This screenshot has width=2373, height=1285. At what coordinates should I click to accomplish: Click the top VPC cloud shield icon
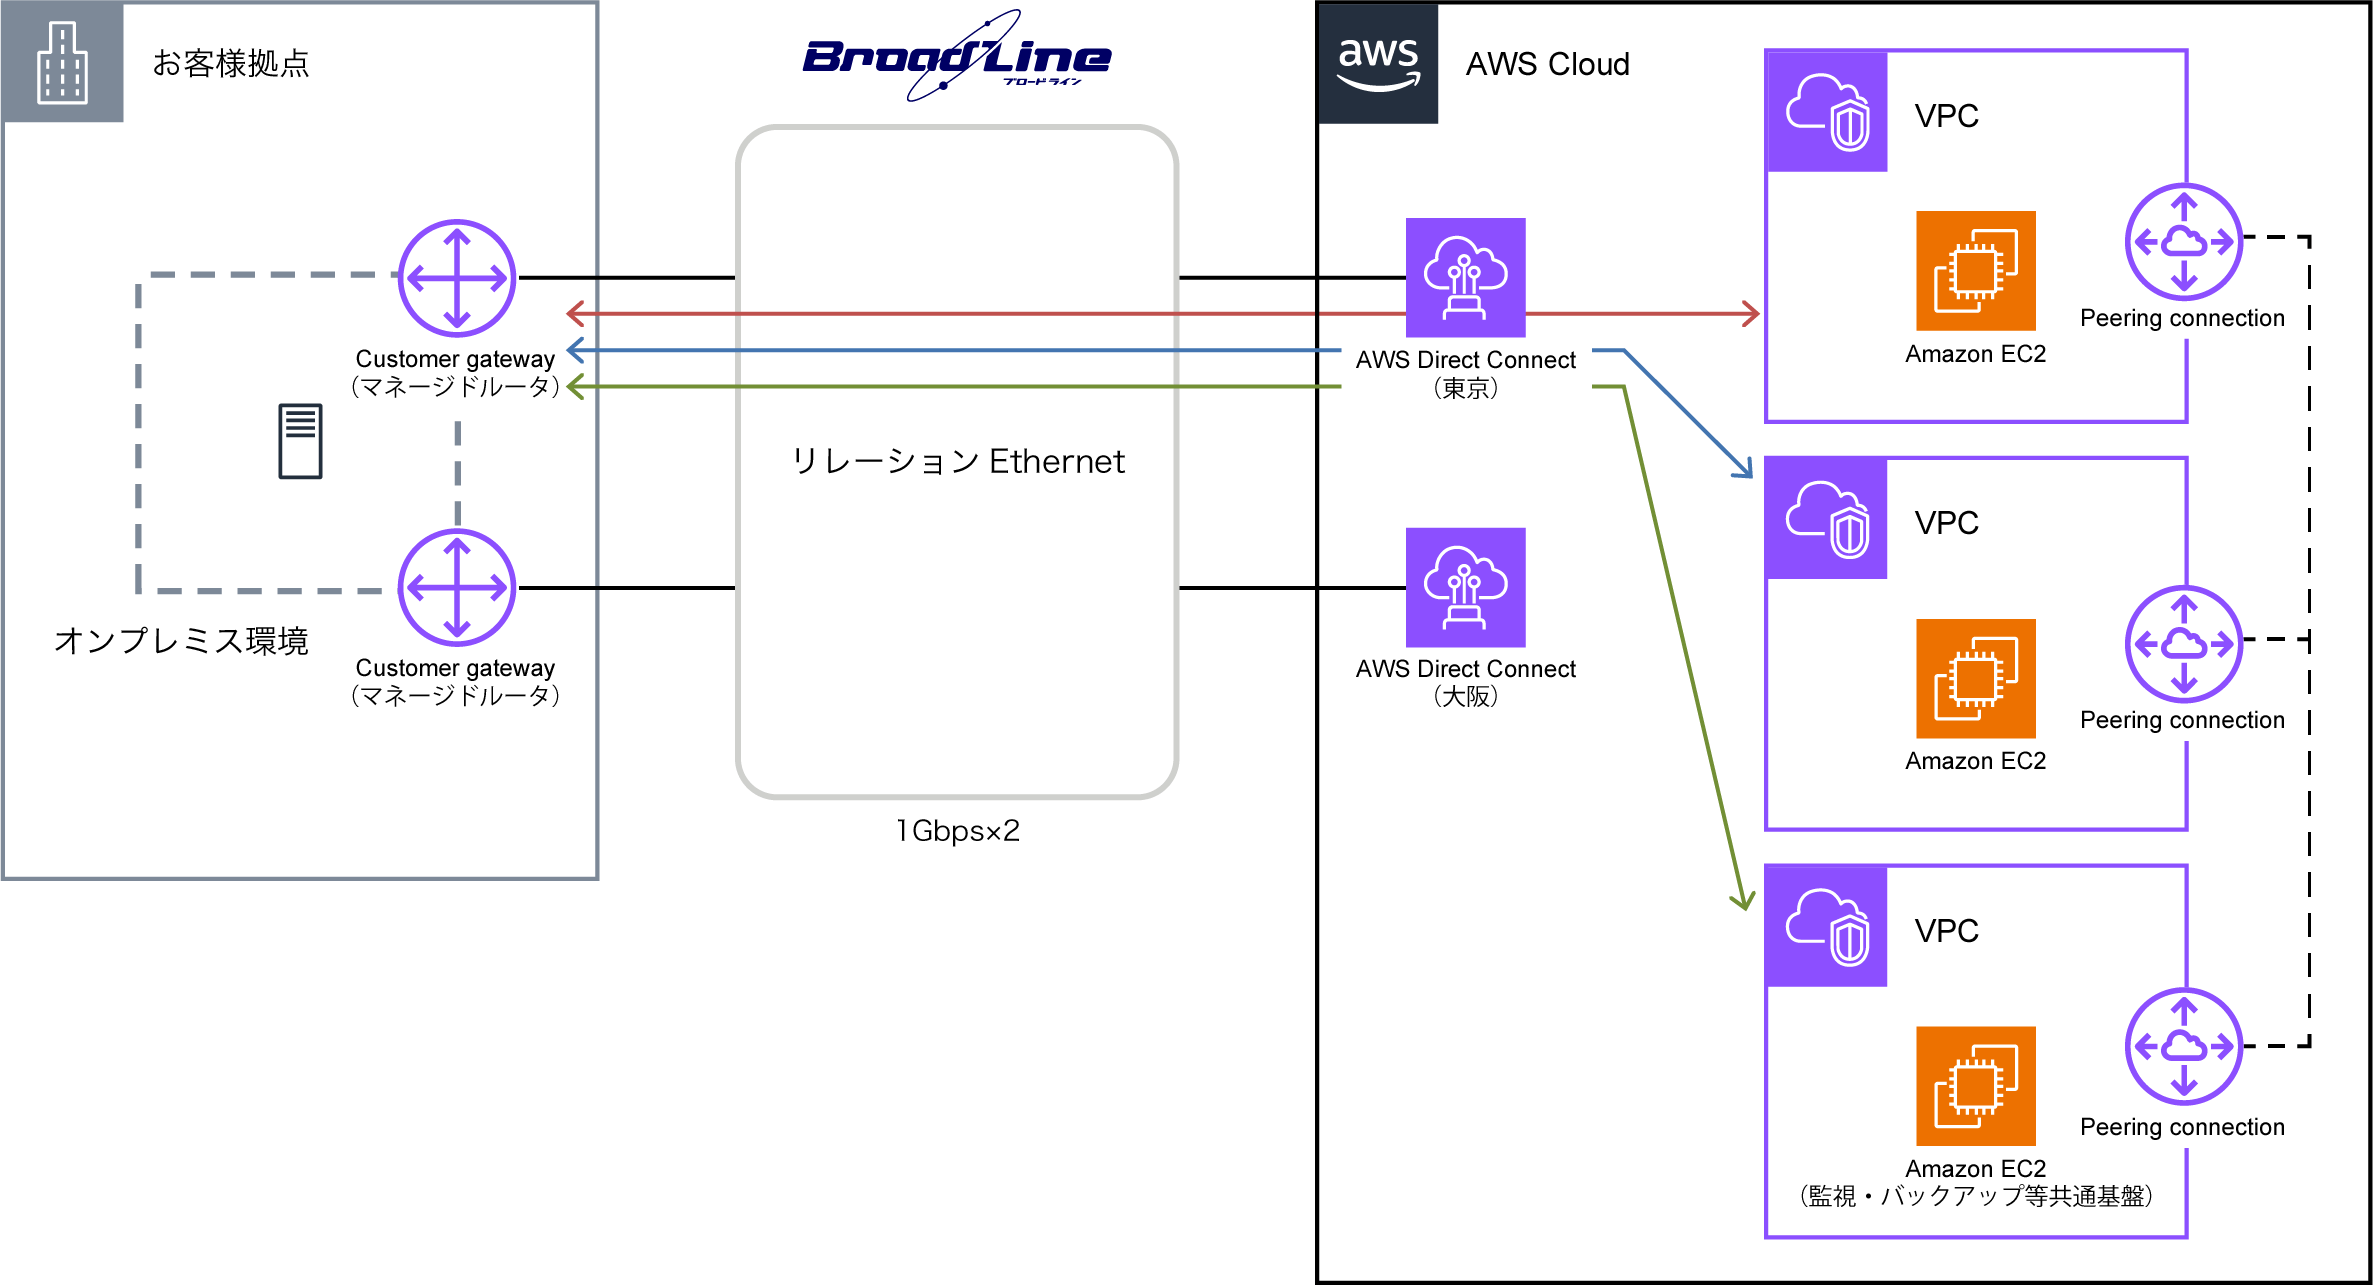[x=1827, y=112]
